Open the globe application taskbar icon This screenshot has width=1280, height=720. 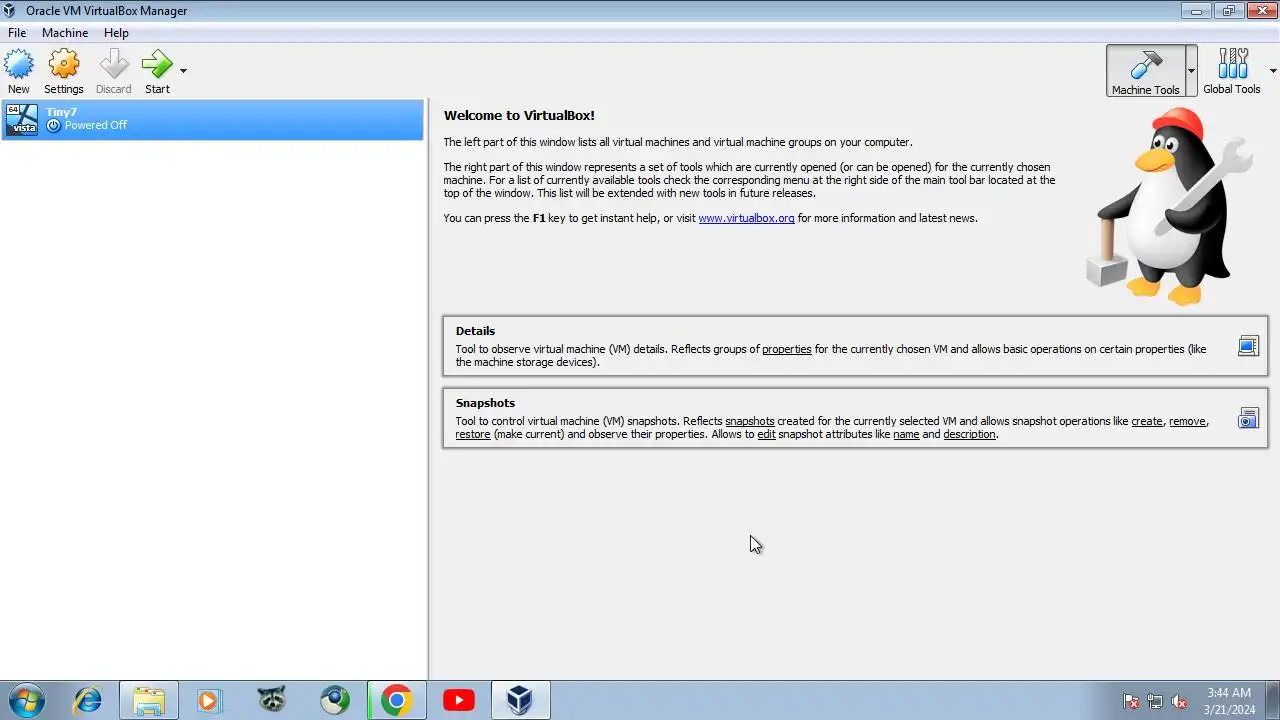(x=334, y=700)
